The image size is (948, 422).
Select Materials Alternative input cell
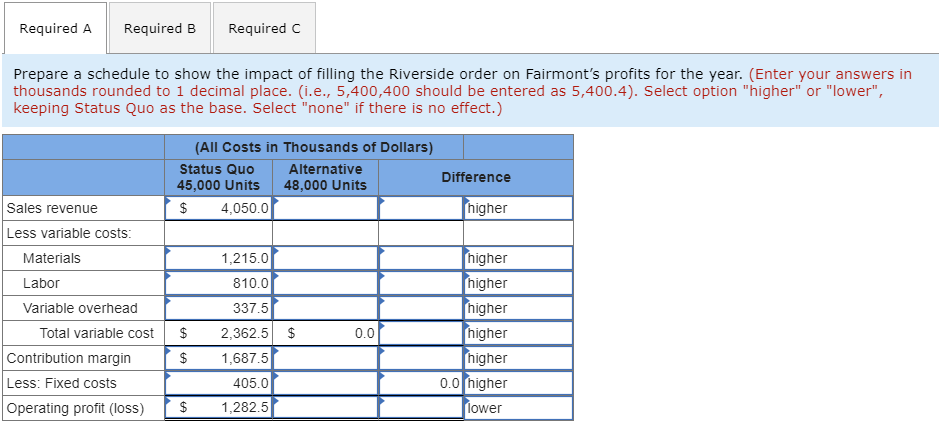tap(325, 258)
